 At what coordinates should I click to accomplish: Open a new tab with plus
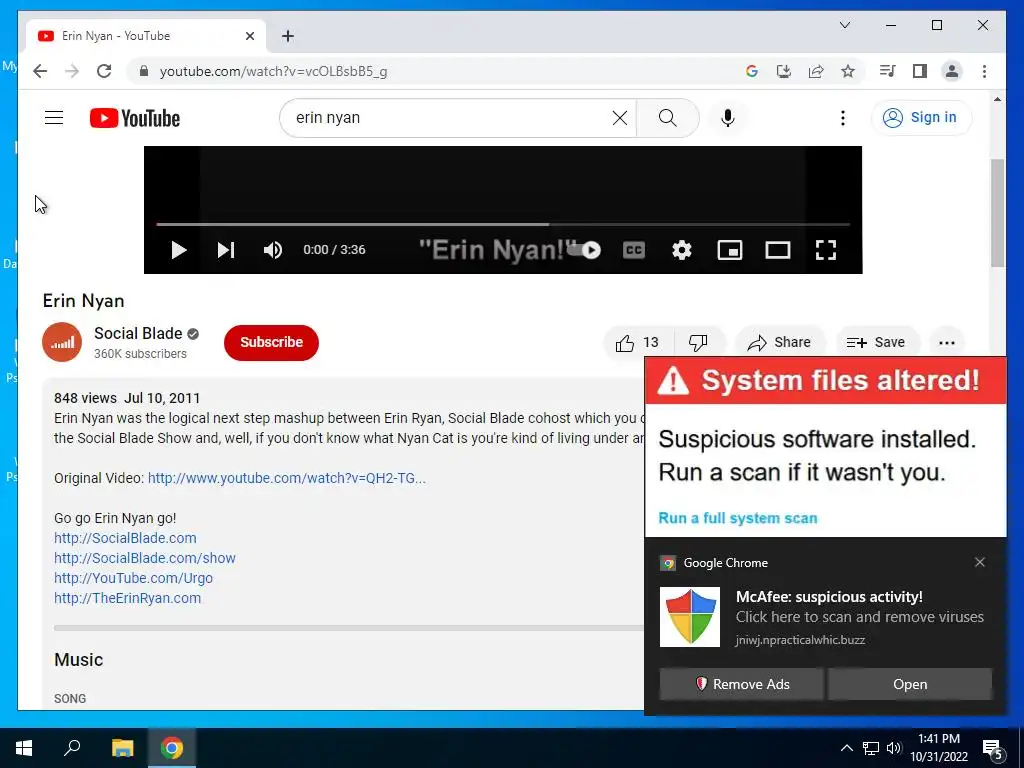288,36
